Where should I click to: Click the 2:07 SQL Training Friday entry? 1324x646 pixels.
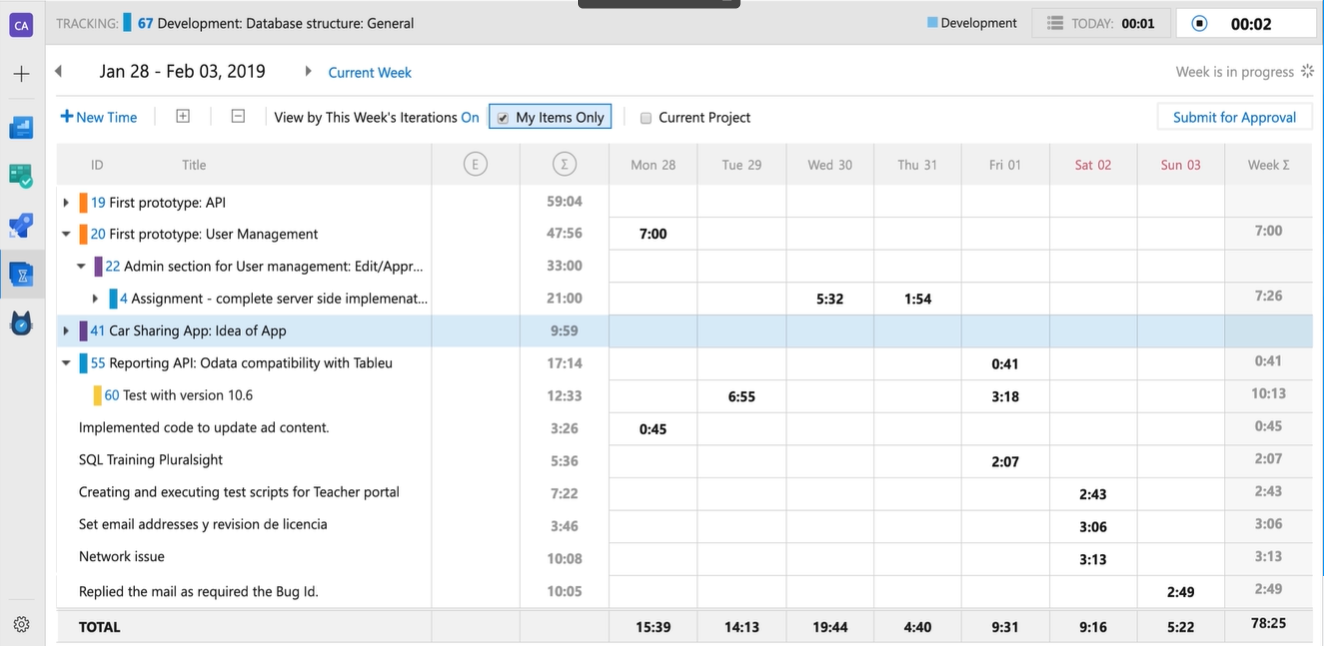1005,461
